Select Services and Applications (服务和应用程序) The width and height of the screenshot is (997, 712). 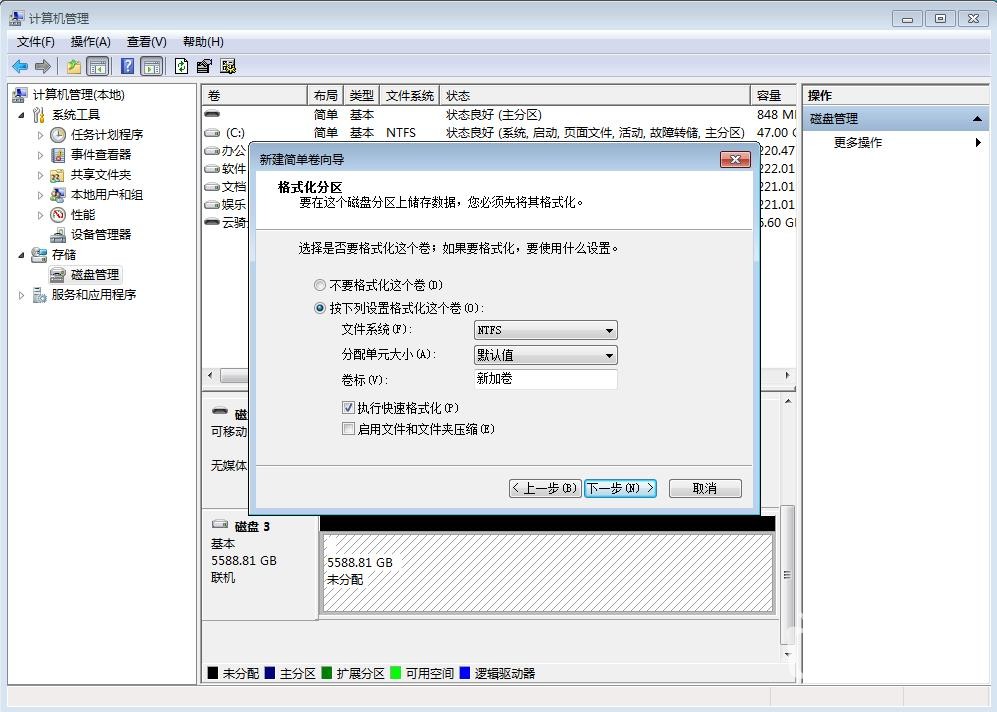coord(94,295)
